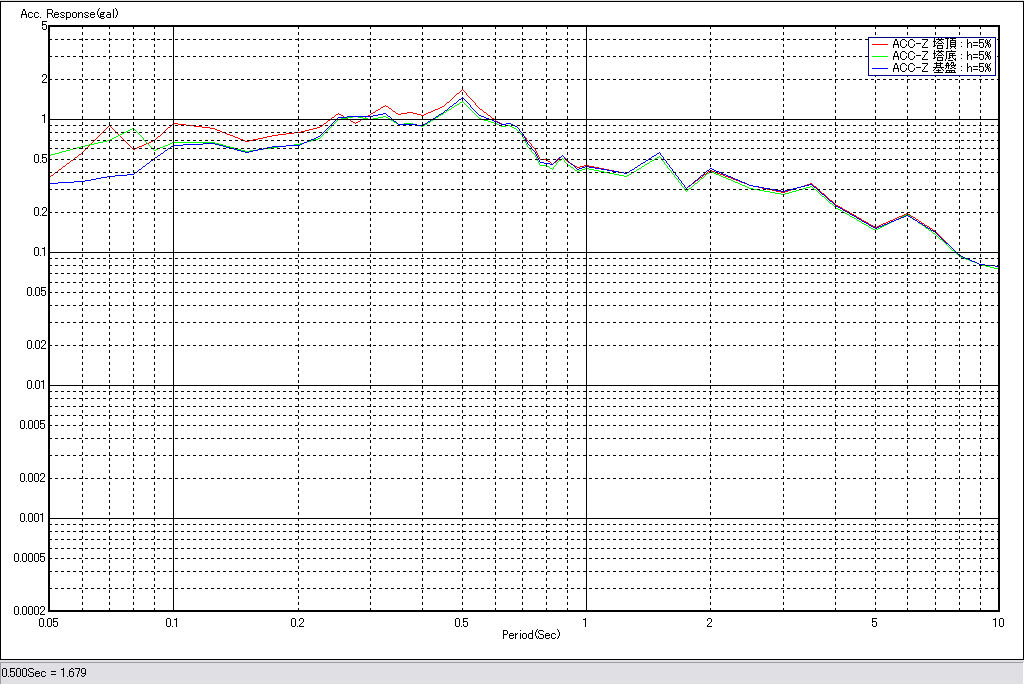
Task: Click the 5 label atop the response axis
Action: (x=44, y=26)
